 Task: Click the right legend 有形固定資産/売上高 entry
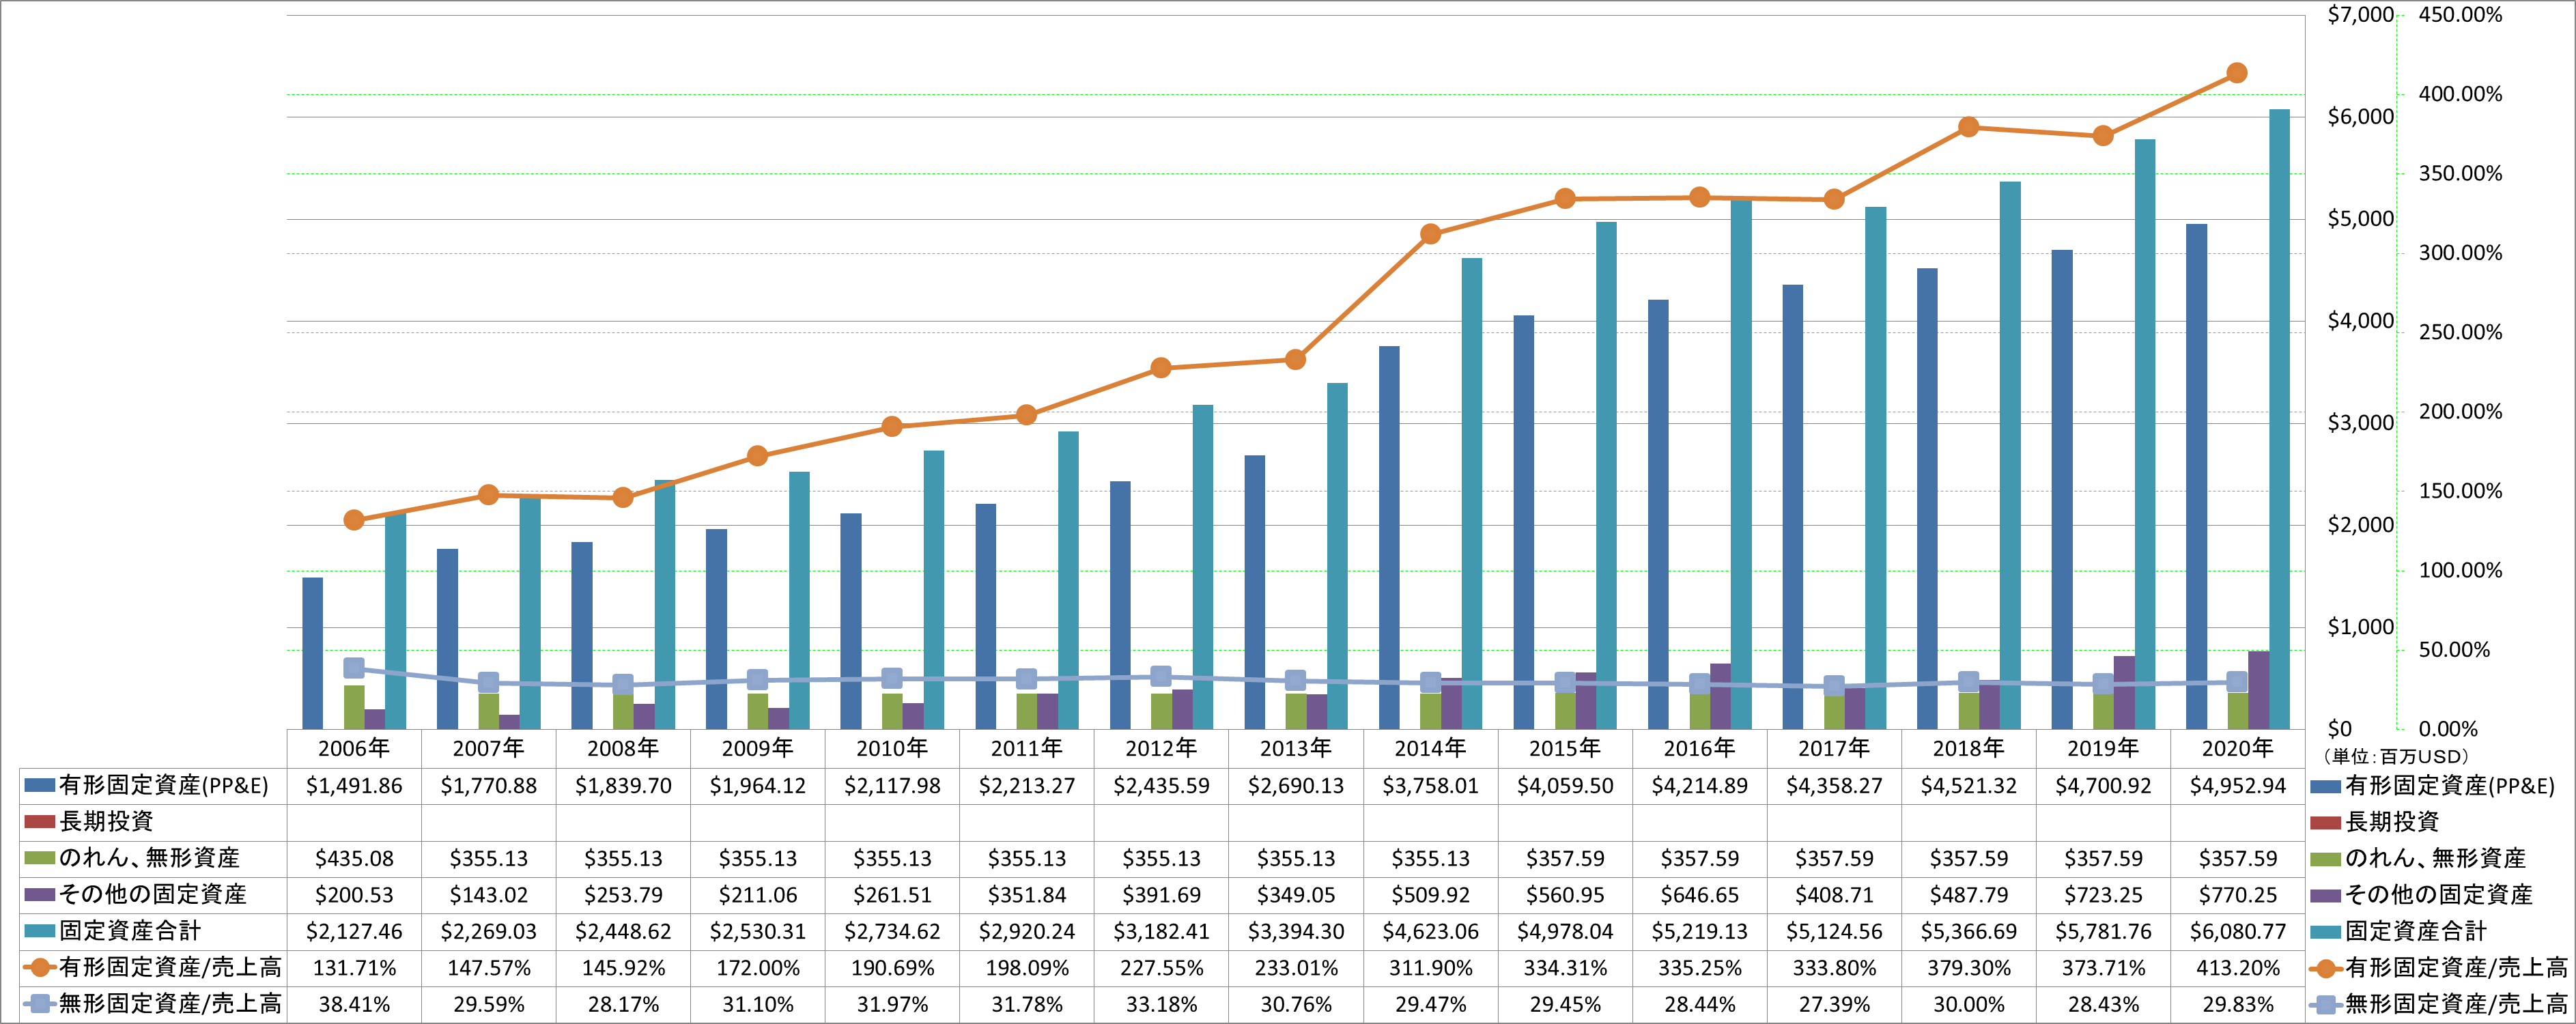point(2439,967)
